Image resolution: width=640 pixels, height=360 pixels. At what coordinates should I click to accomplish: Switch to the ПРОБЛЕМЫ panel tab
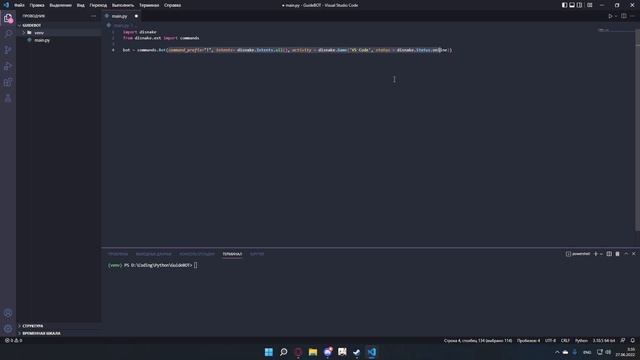point(118,254)
